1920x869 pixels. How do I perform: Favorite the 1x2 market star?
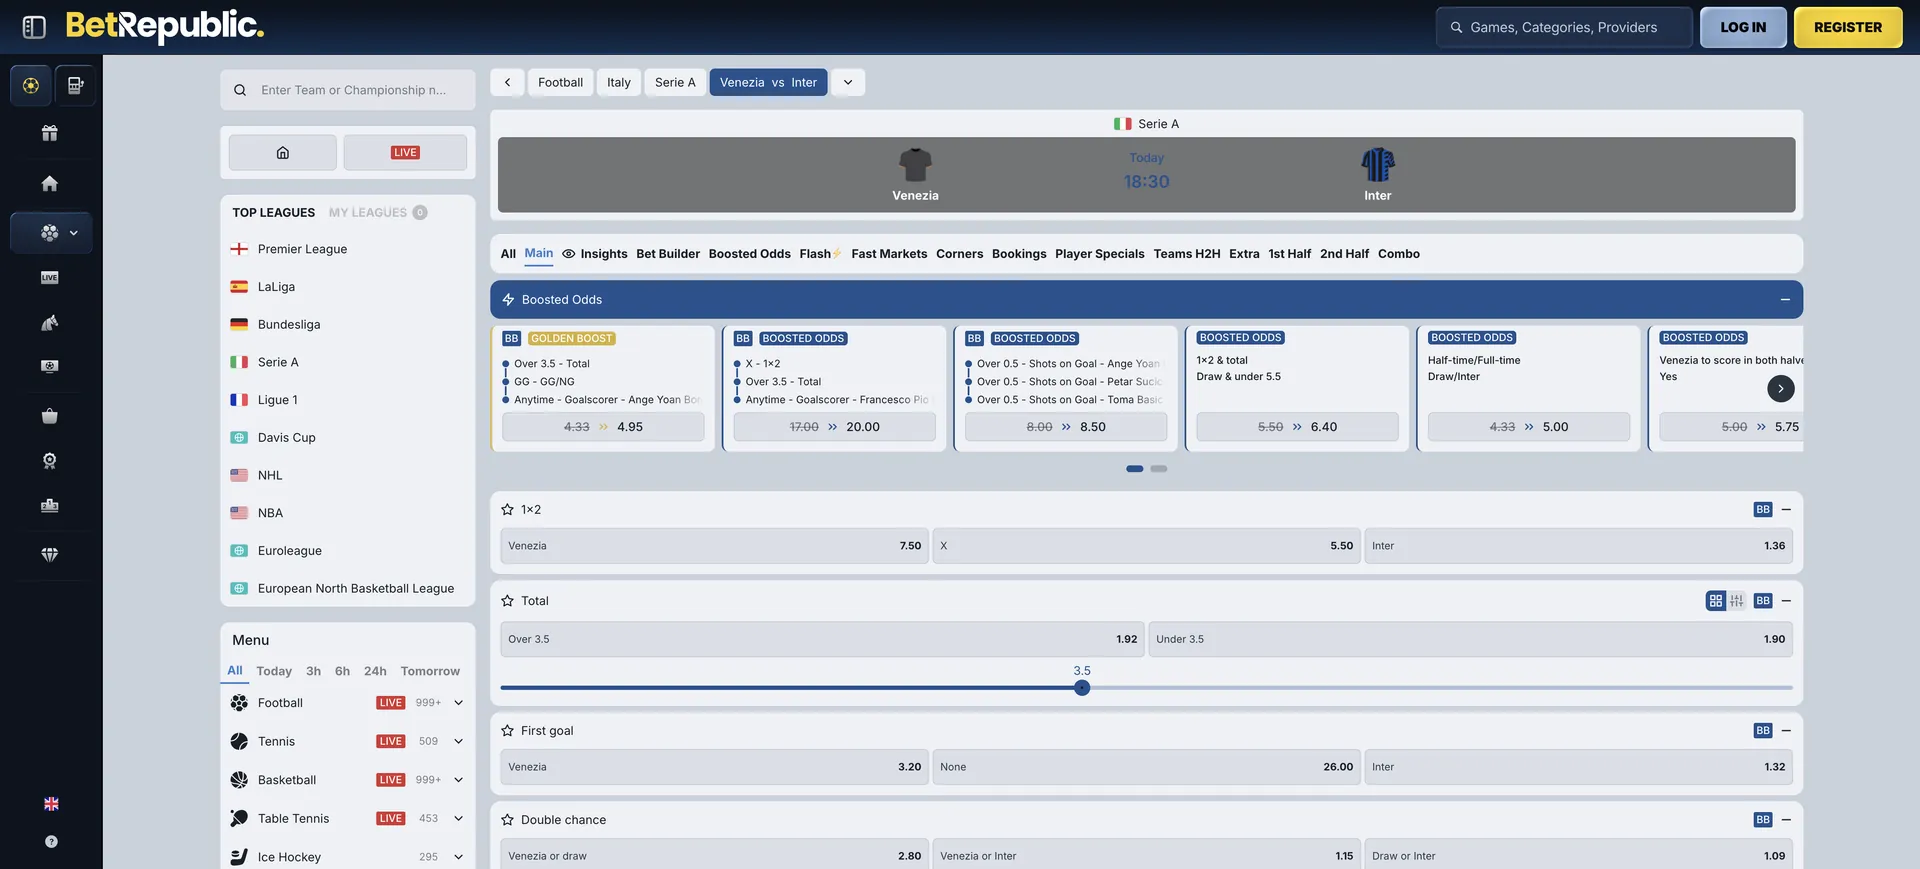coord(507,510)
